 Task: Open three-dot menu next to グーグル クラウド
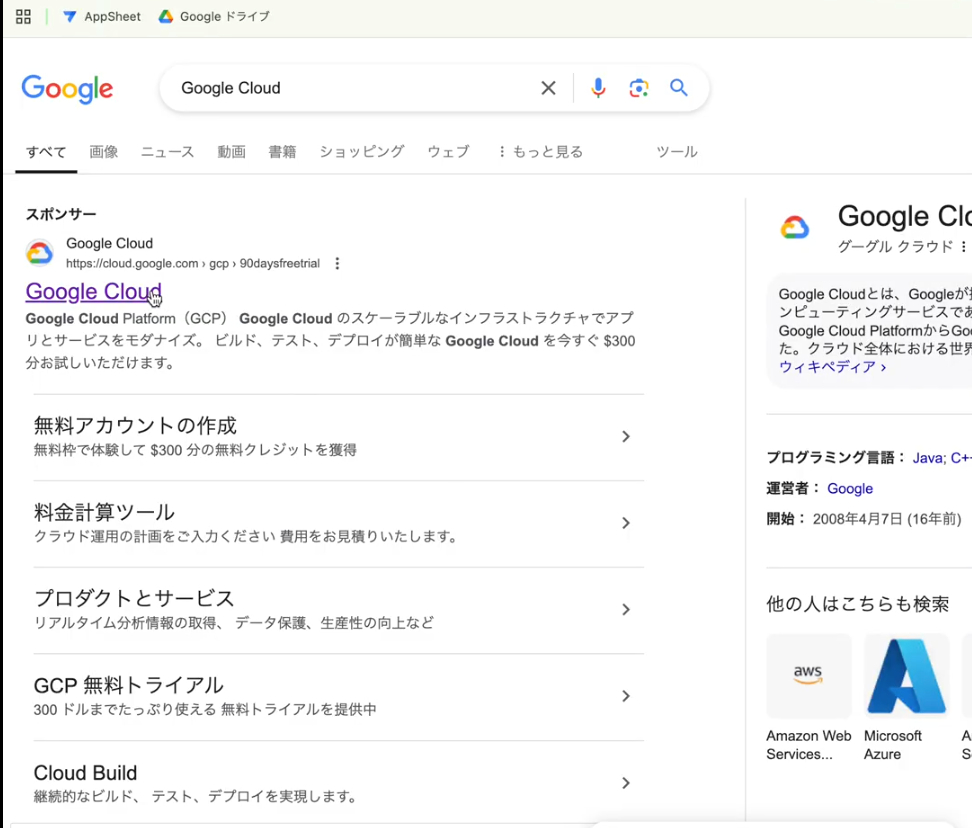(x=963, y=247)
